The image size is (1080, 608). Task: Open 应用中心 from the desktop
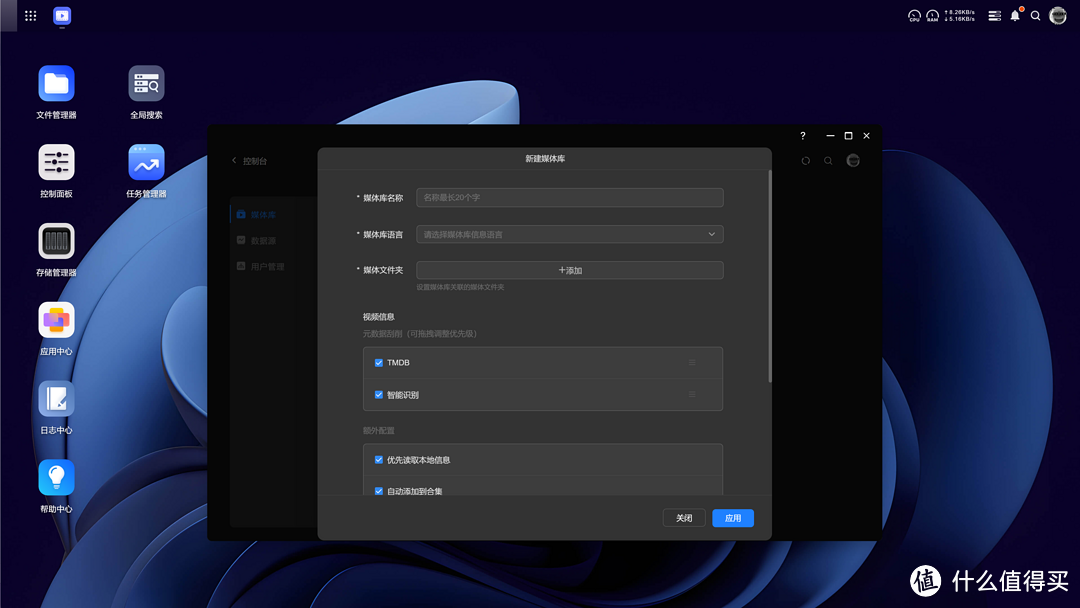coord(56,321)
